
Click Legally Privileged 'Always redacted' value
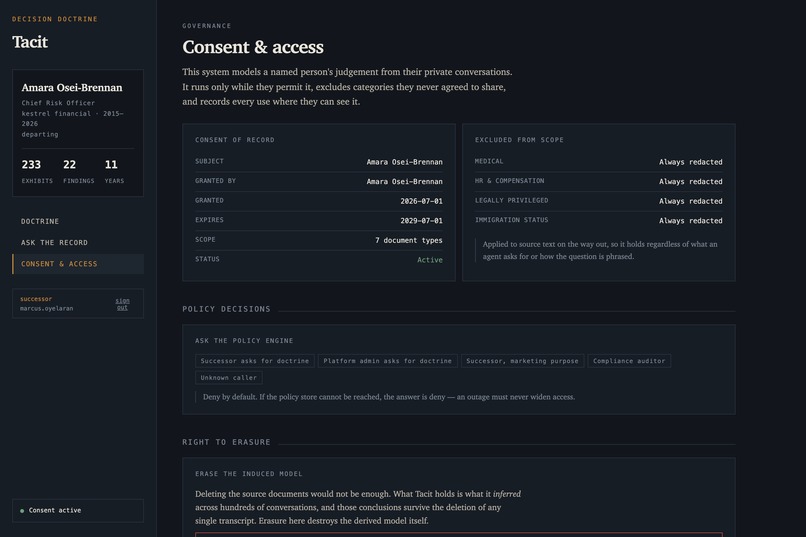click(x=691, y=201)
